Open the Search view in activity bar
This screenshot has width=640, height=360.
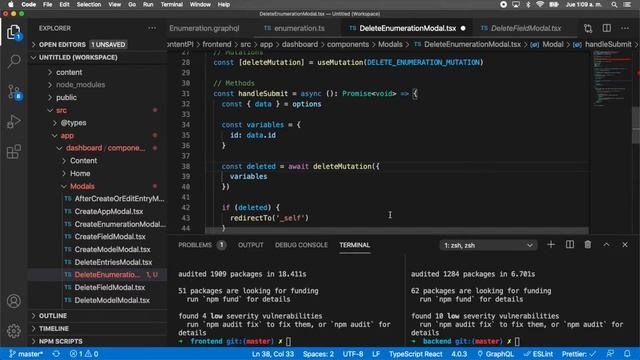14,61
